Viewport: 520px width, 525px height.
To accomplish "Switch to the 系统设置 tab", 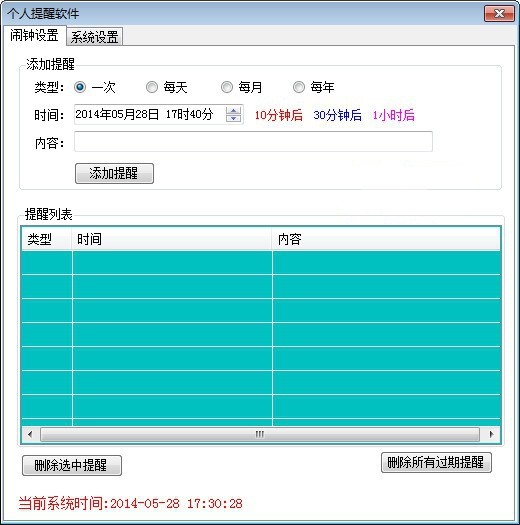I will point(94,36).
